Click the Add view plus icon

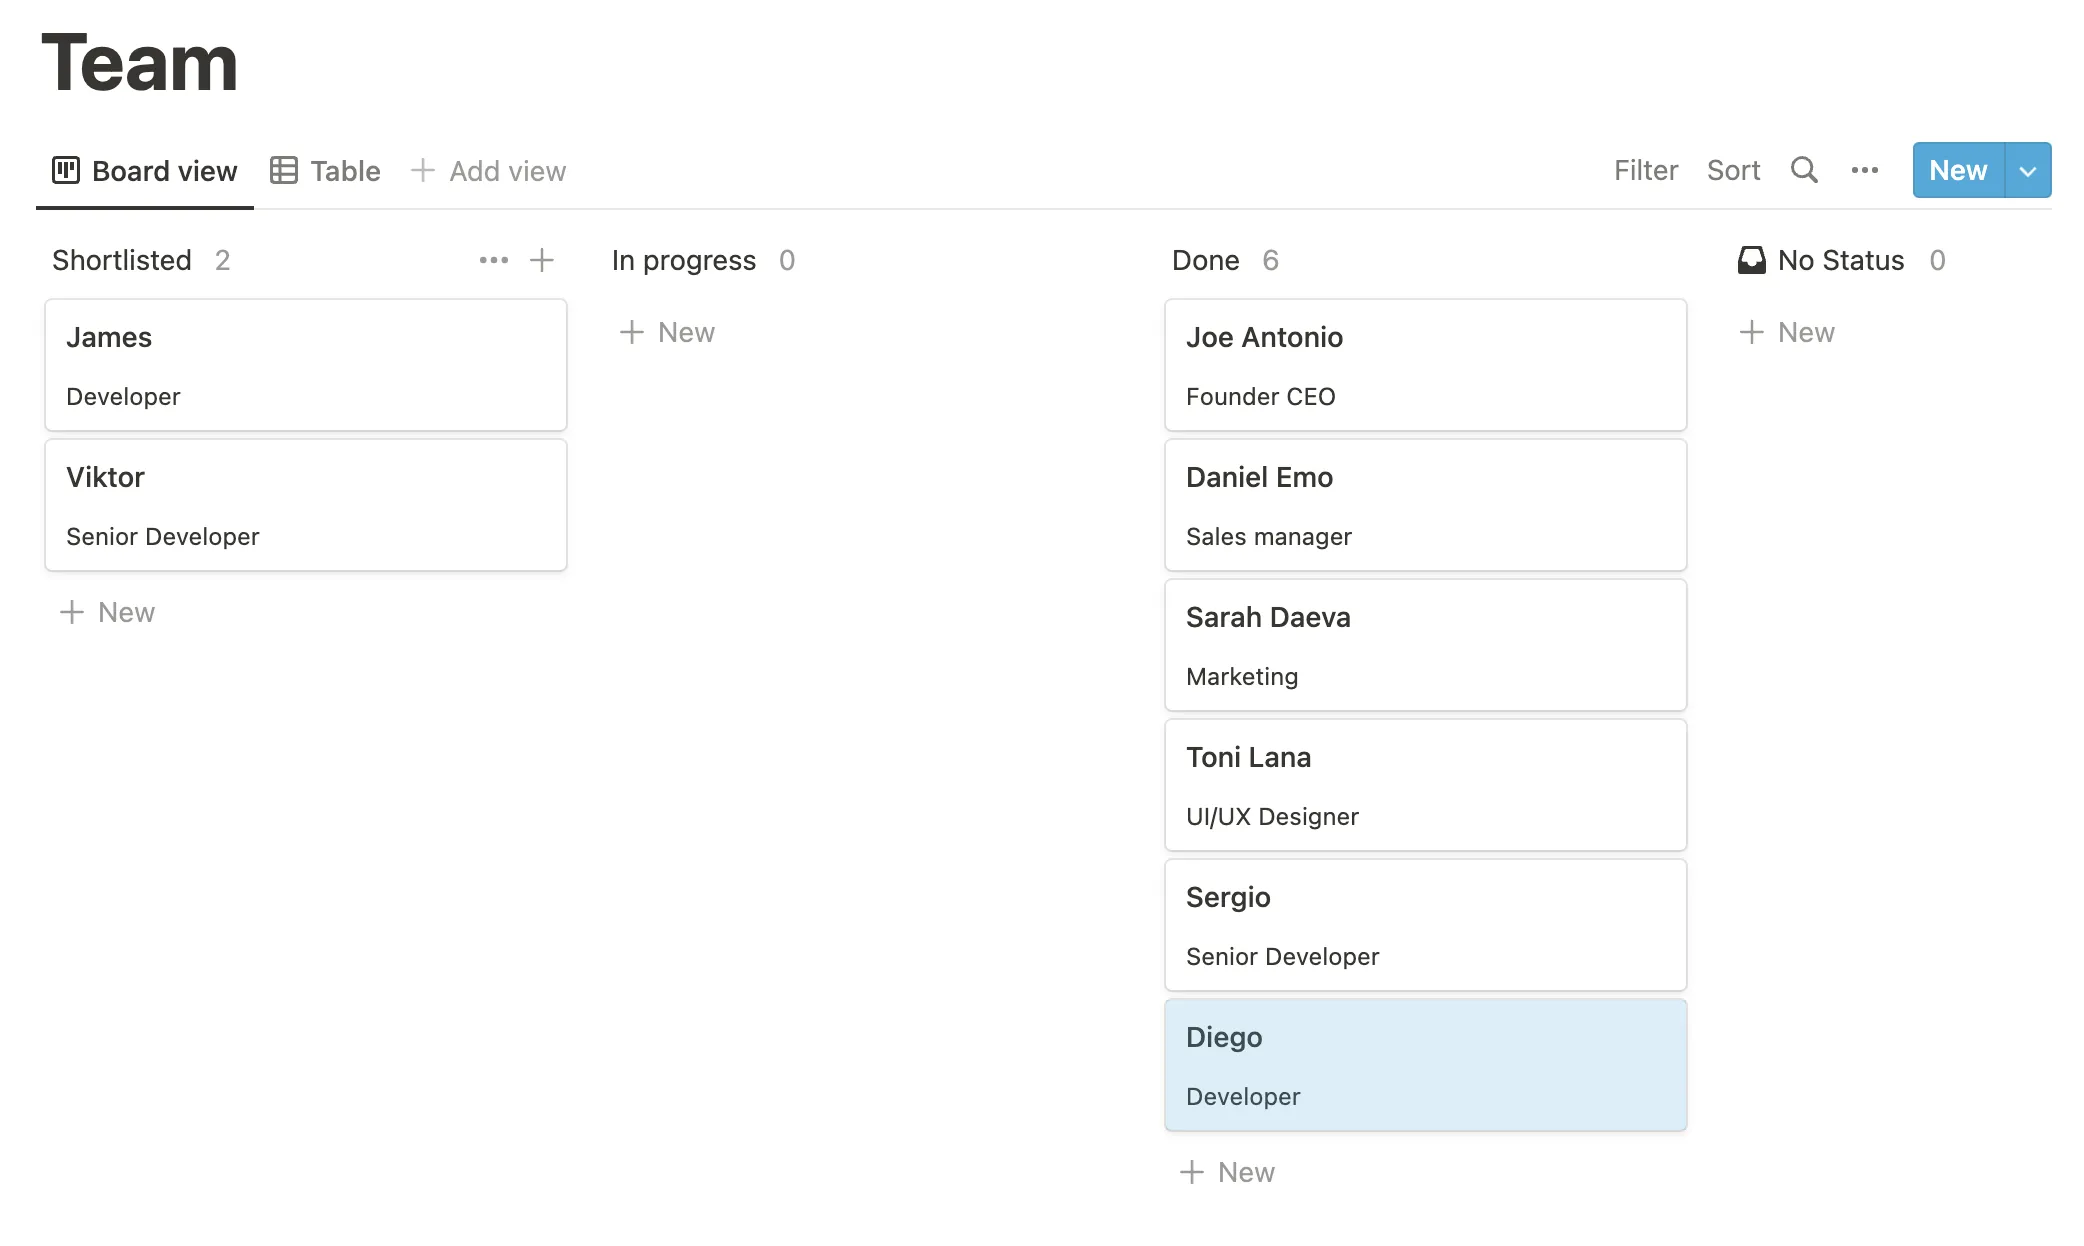tap(422, 170)
